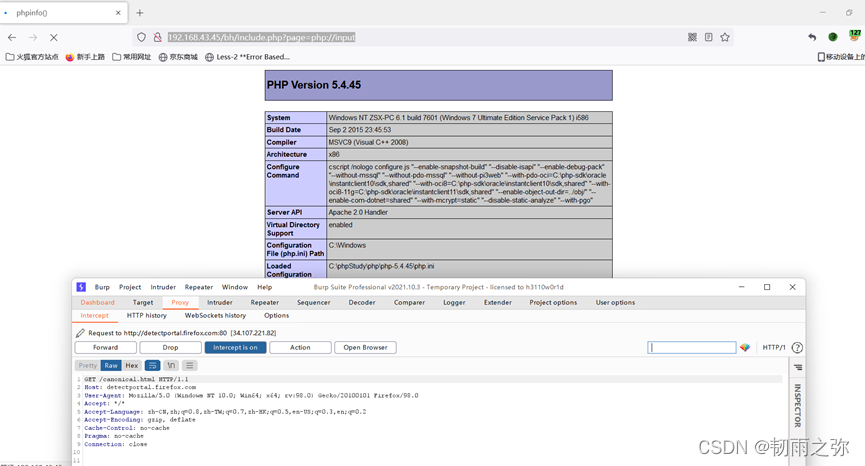Expand the Inspector panel layout icon
The width and height of the screenshot is (865, 466).
click(798, 367)
